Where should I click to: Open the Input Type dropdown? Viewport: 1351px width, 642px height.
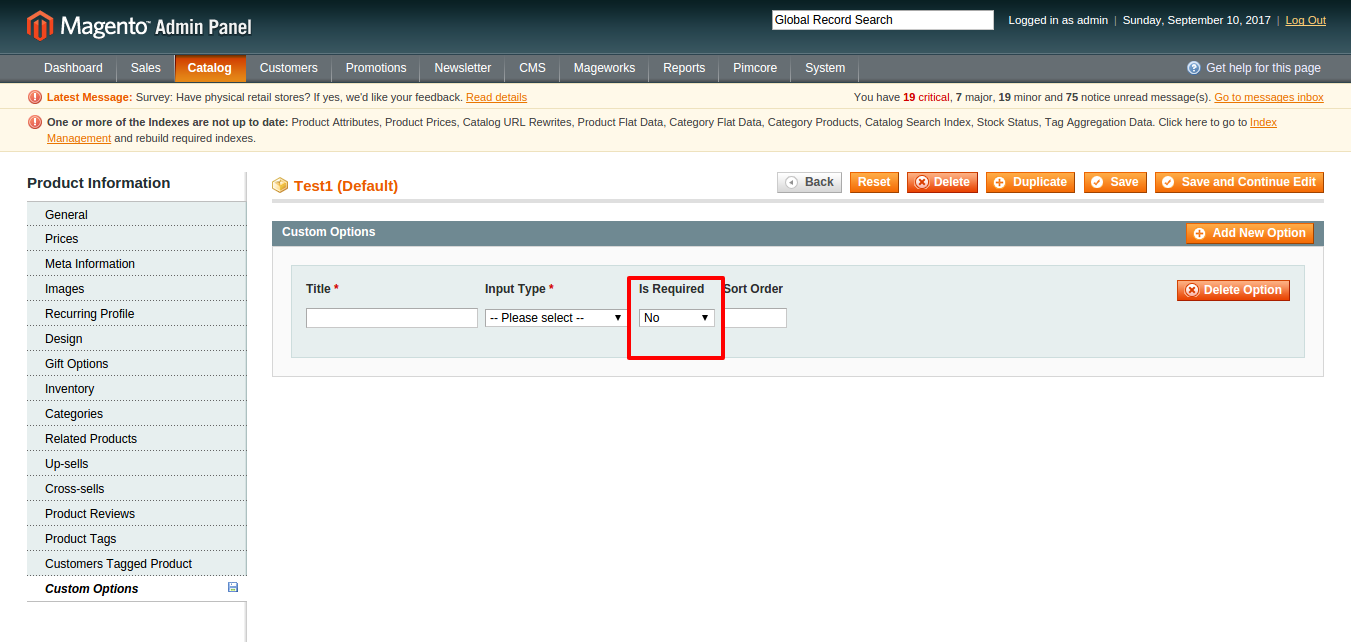coord(554,317)
